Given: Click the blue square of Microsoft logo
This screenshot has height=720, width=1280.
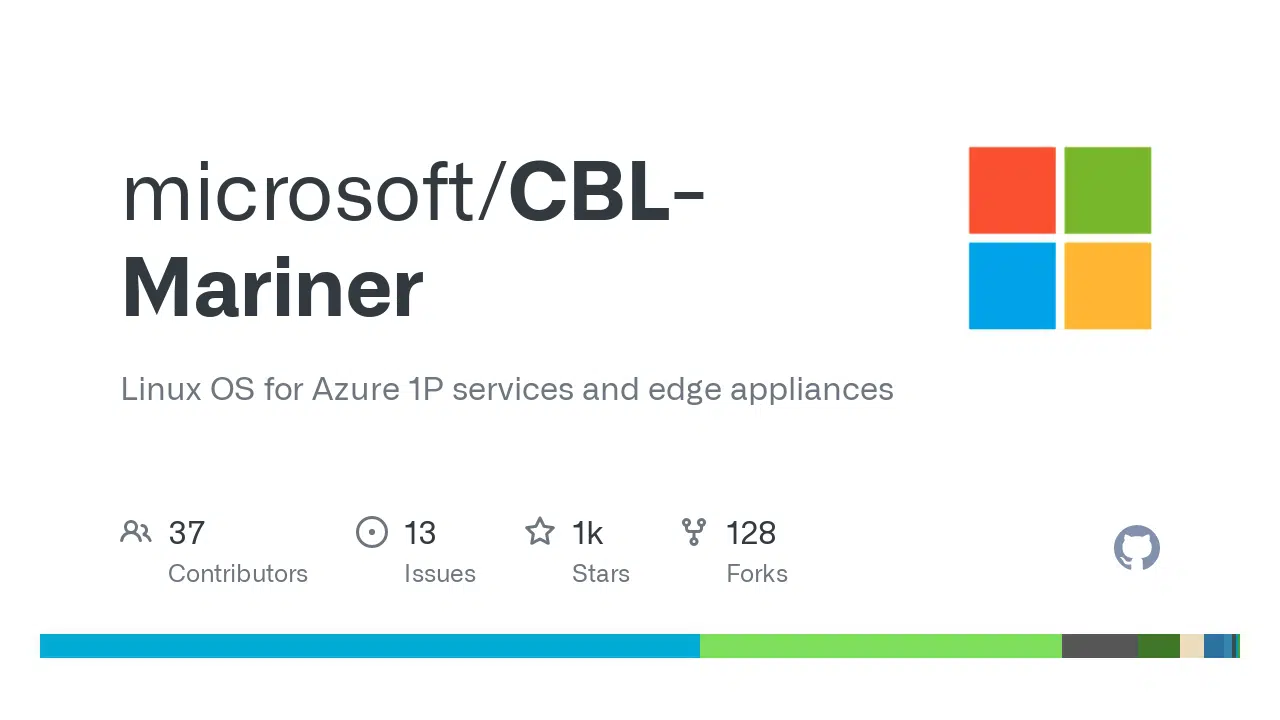Looking at the screenshot, I should [x=1012, y=286].
